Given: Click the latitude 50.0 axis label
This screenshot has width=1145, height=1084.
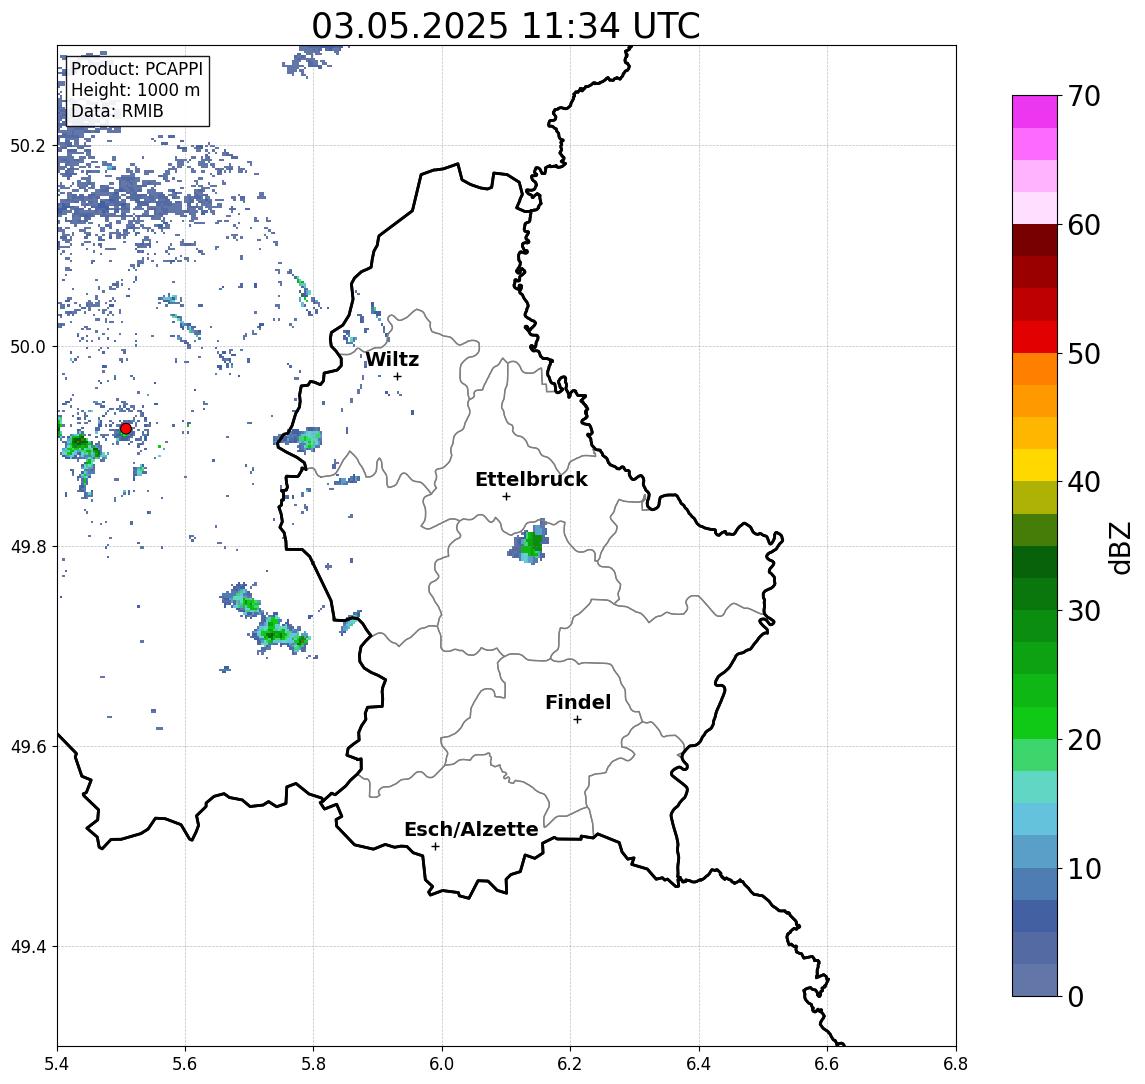Looking at the screenshot, I should tap(28, 346).
